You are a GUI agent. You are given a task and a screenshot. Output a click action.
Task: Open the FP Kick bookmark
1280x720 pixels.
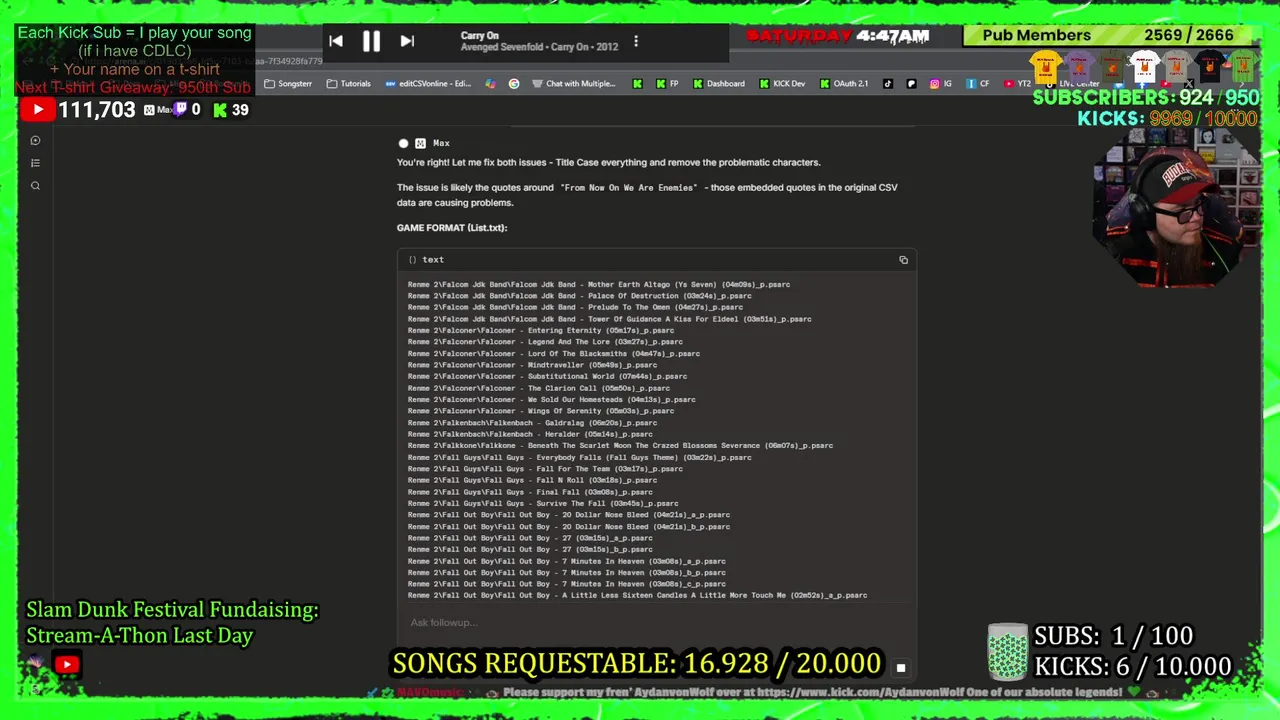point(667,84)
